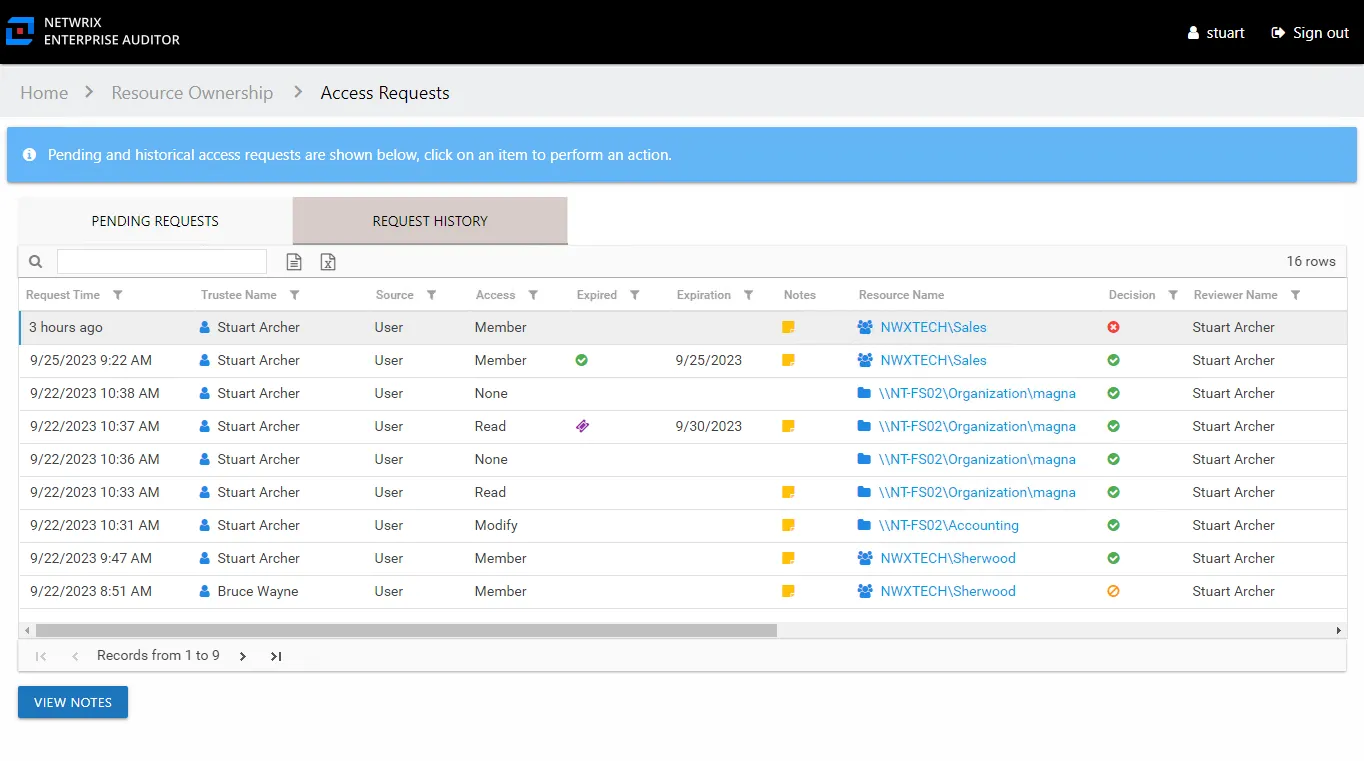This screenshot has height=761, width=1364.
Task: Click the info icon in the blue banner
Action: tap(29, 155)
